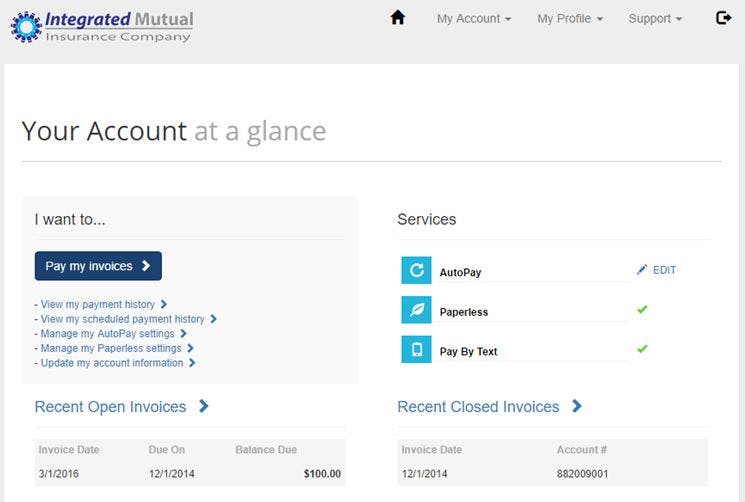745x502 pixels.
Task: Open Manage my AutoPay settings link
Action: coord(108,333)
